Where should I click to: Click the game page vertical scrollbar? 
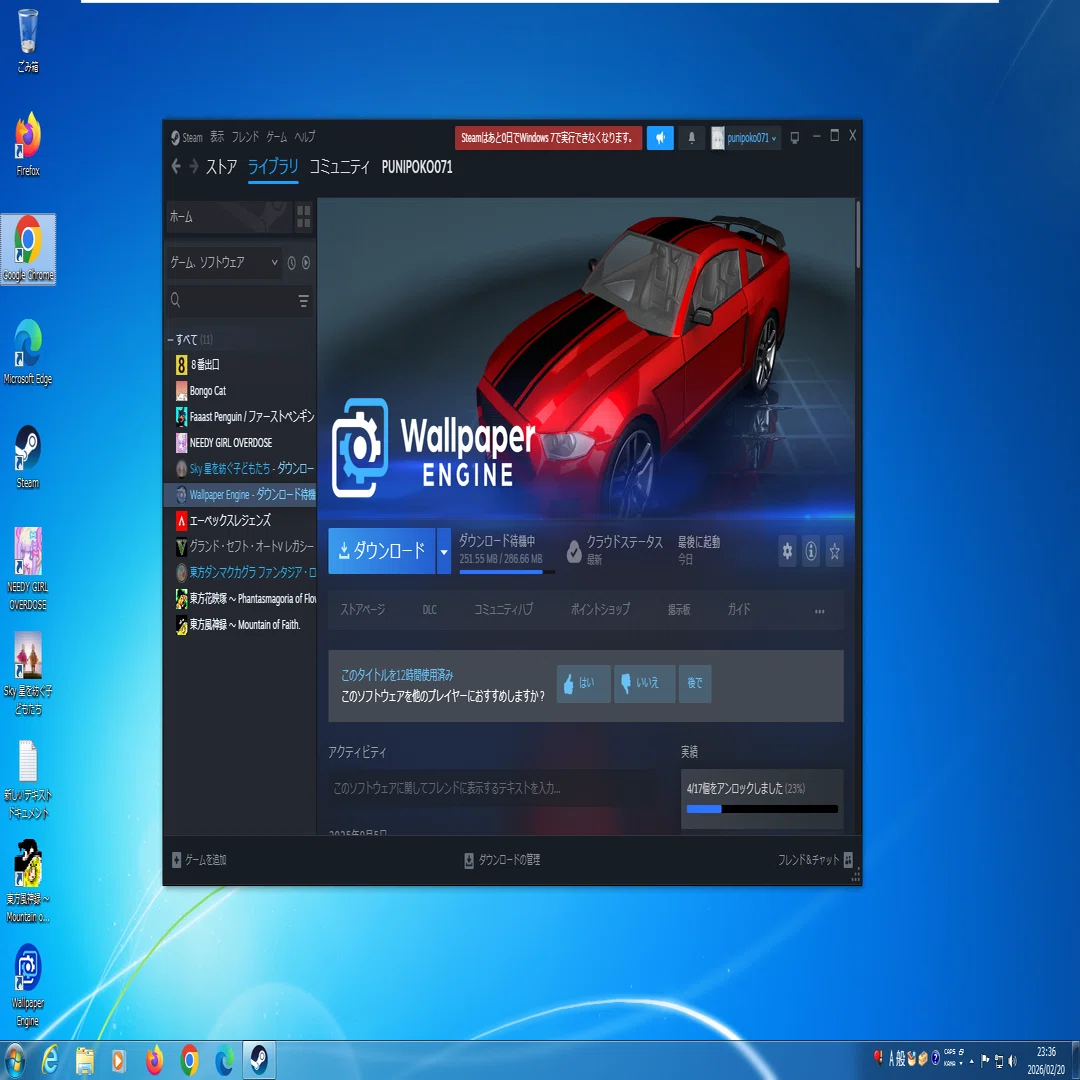[x=858, y=235]
